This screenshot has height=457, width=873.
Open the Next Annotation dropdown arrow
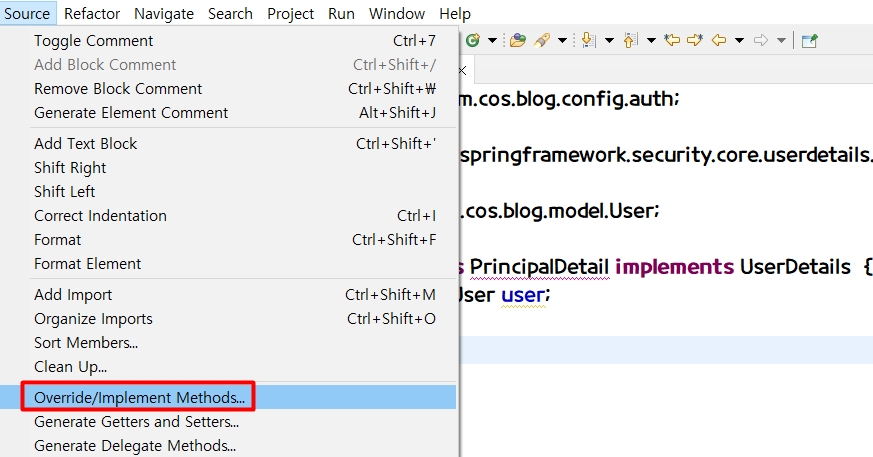(609, 40)
